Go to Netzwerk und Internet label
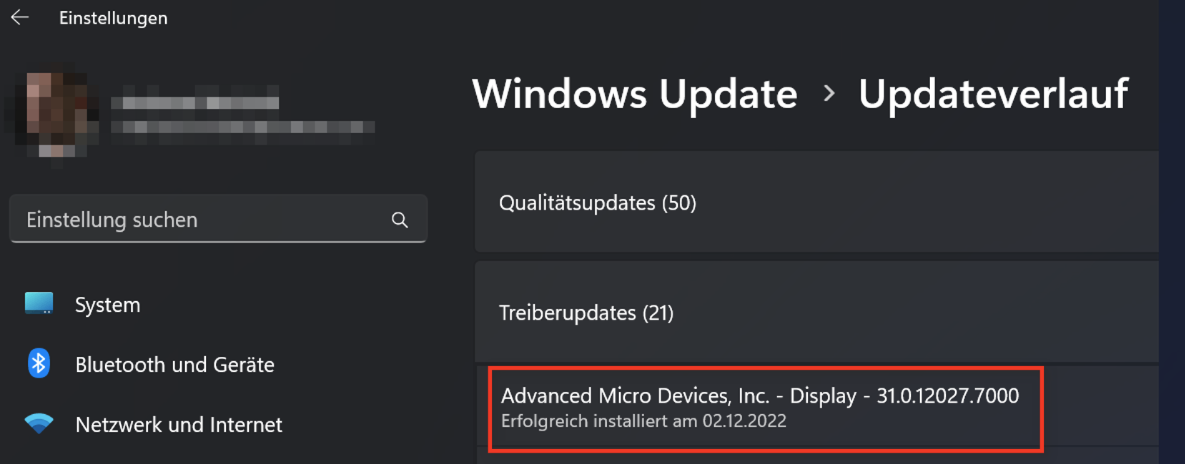 point(179,425)
